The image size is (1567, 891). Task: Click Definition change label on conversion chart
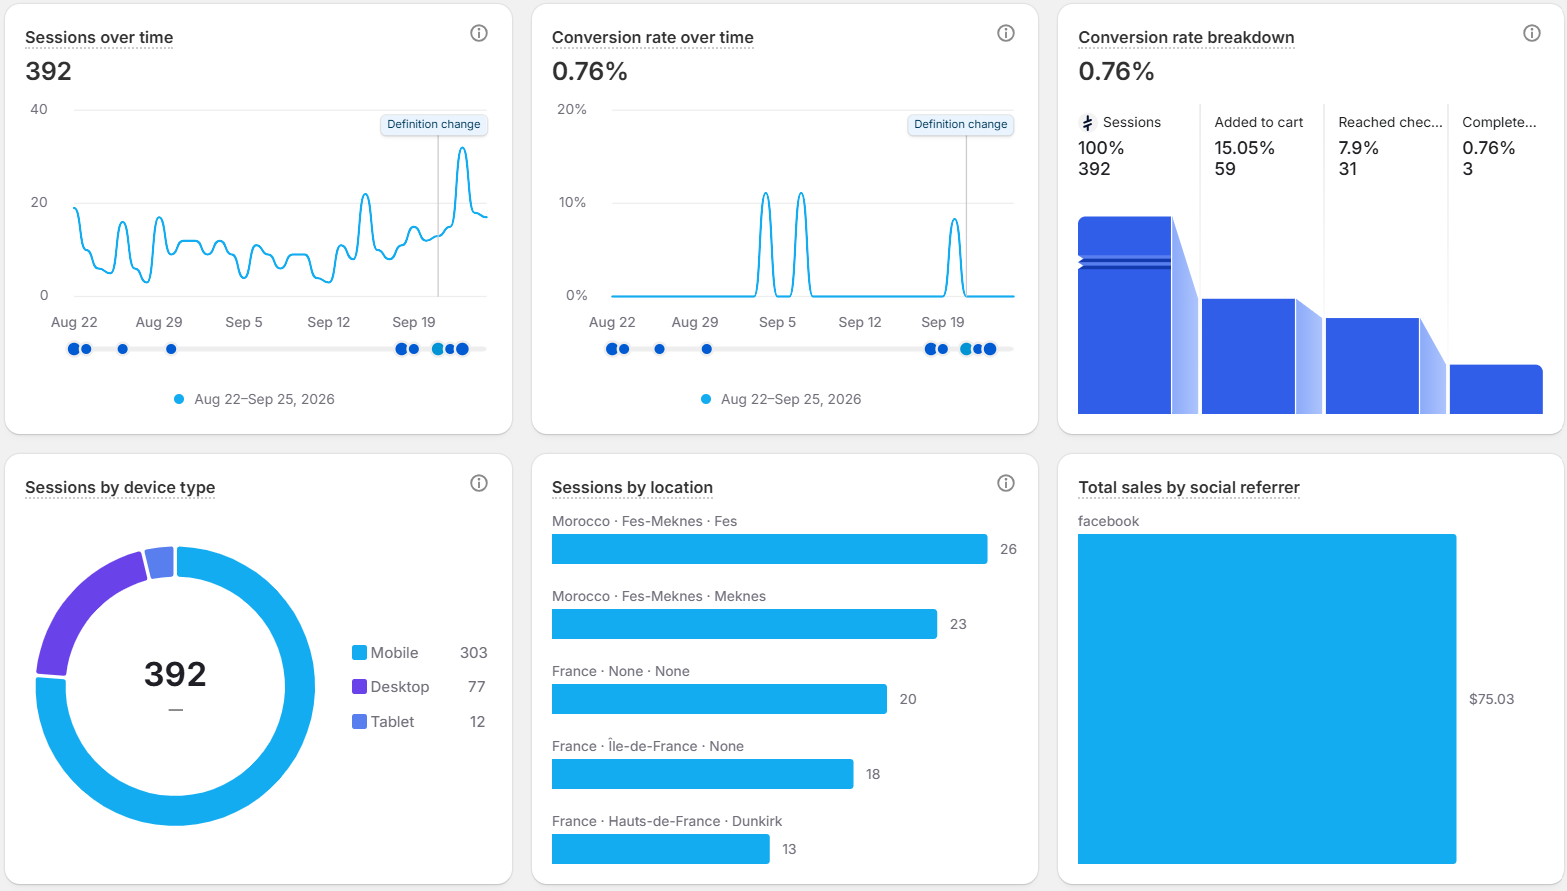[961, 125]
